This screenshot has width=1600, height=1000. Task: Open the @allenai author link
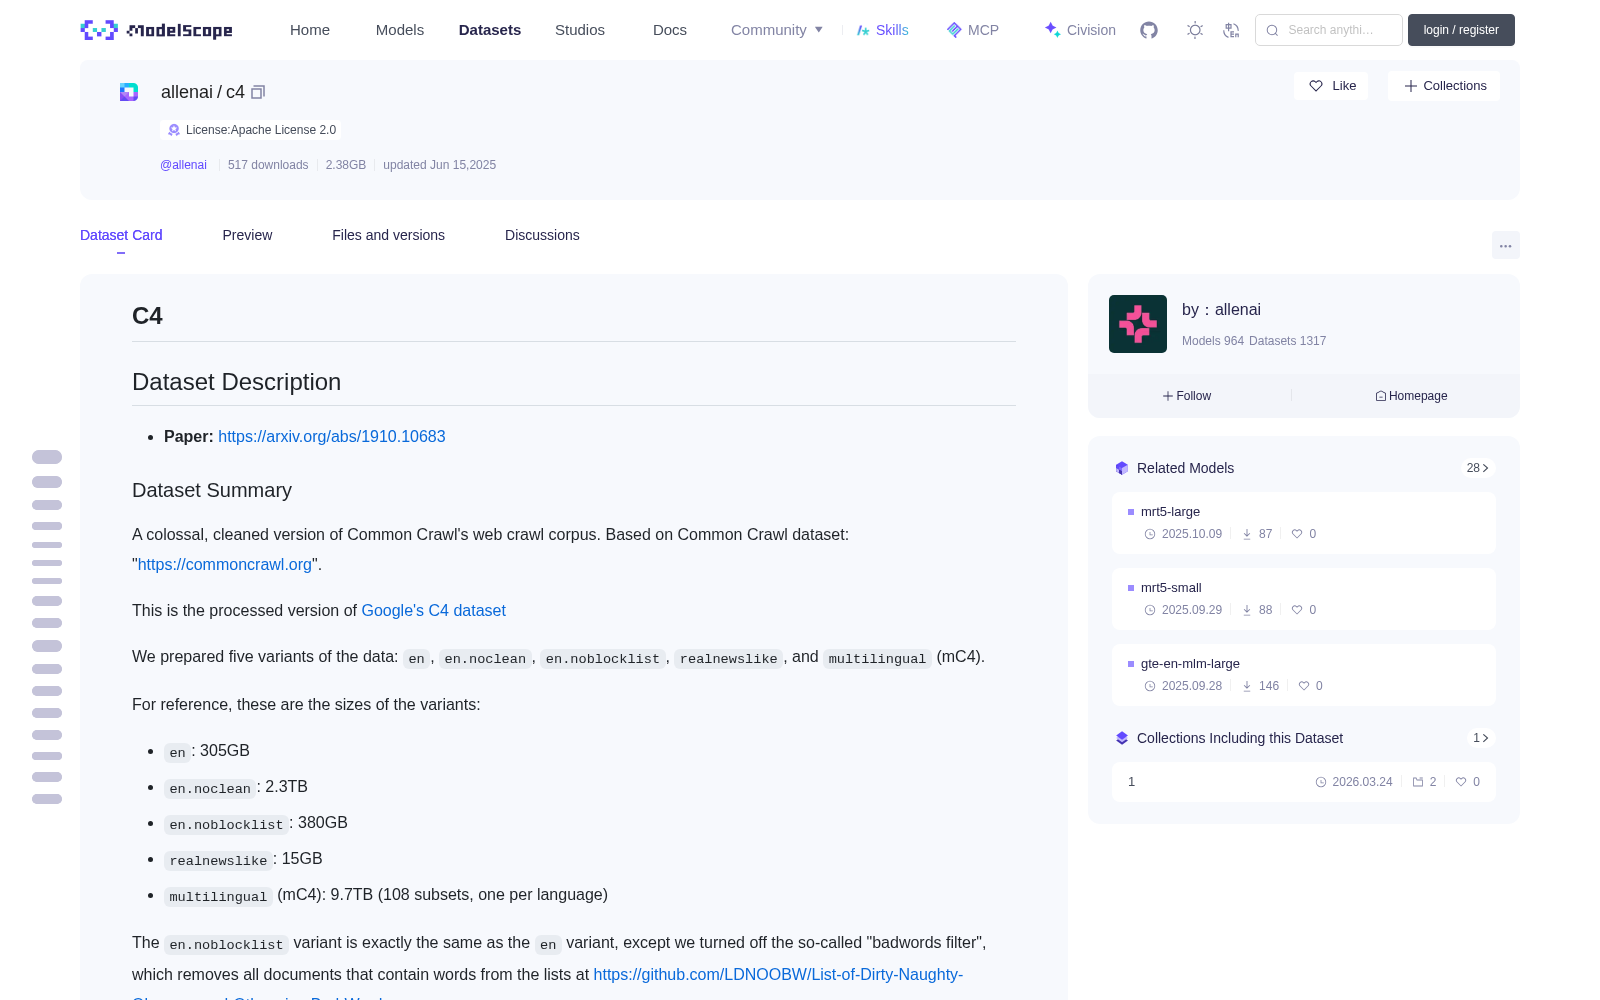(183, 165)
